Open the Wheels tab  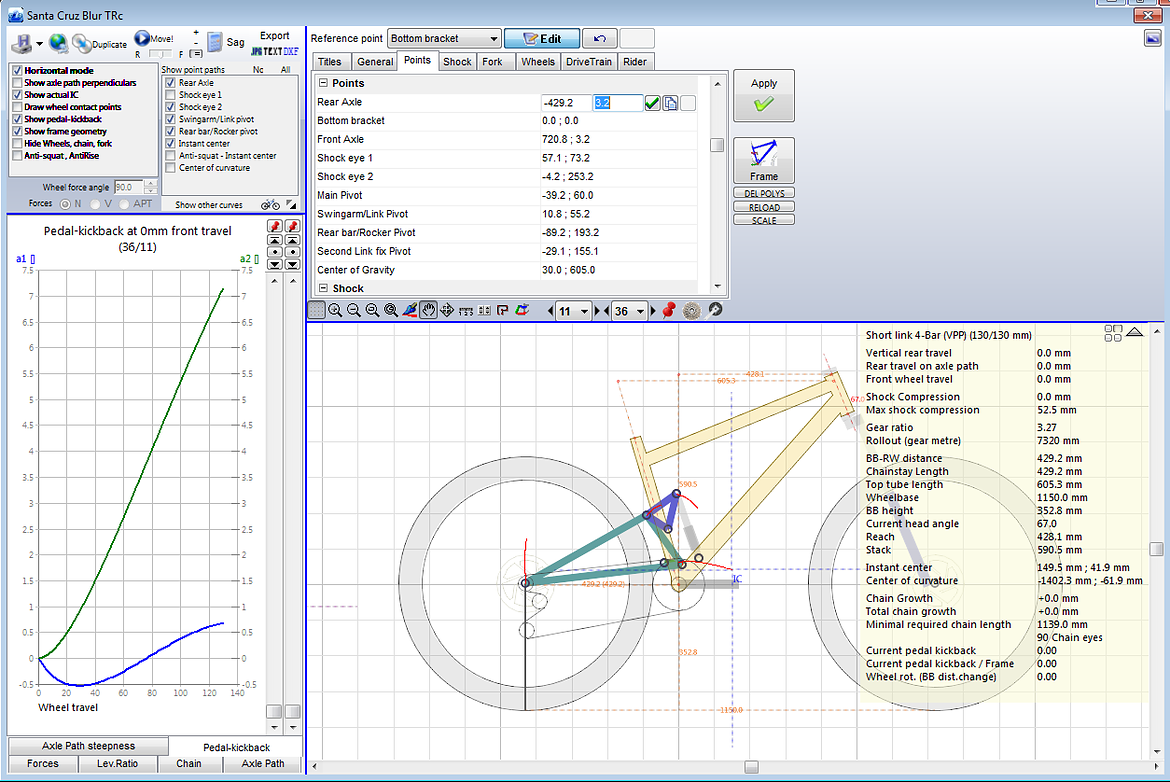point(538,62)
